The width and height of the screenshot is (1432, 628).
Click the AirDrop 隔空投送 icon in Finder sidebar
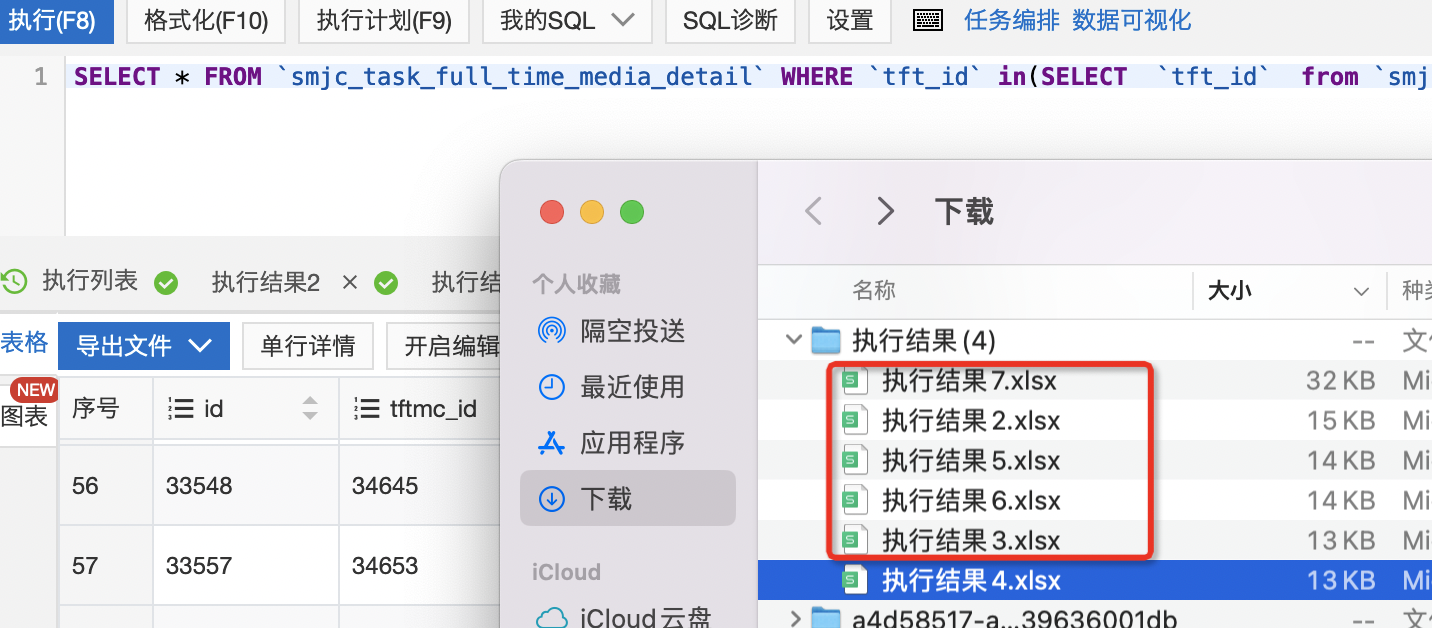pos(551,330)
